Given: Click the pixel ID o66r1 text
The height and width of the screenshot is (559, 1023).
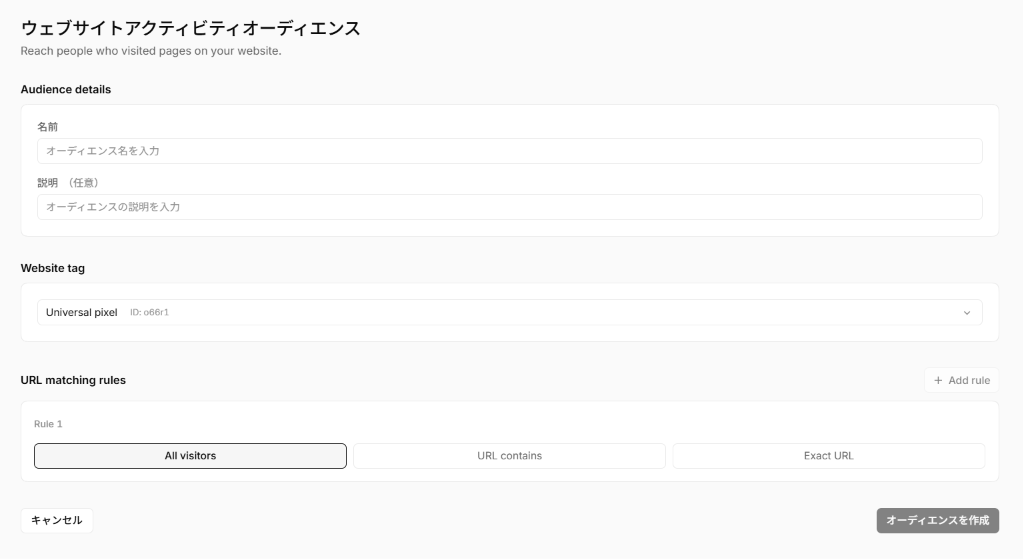Looking at the screenshot, I should tap(149, 312).
